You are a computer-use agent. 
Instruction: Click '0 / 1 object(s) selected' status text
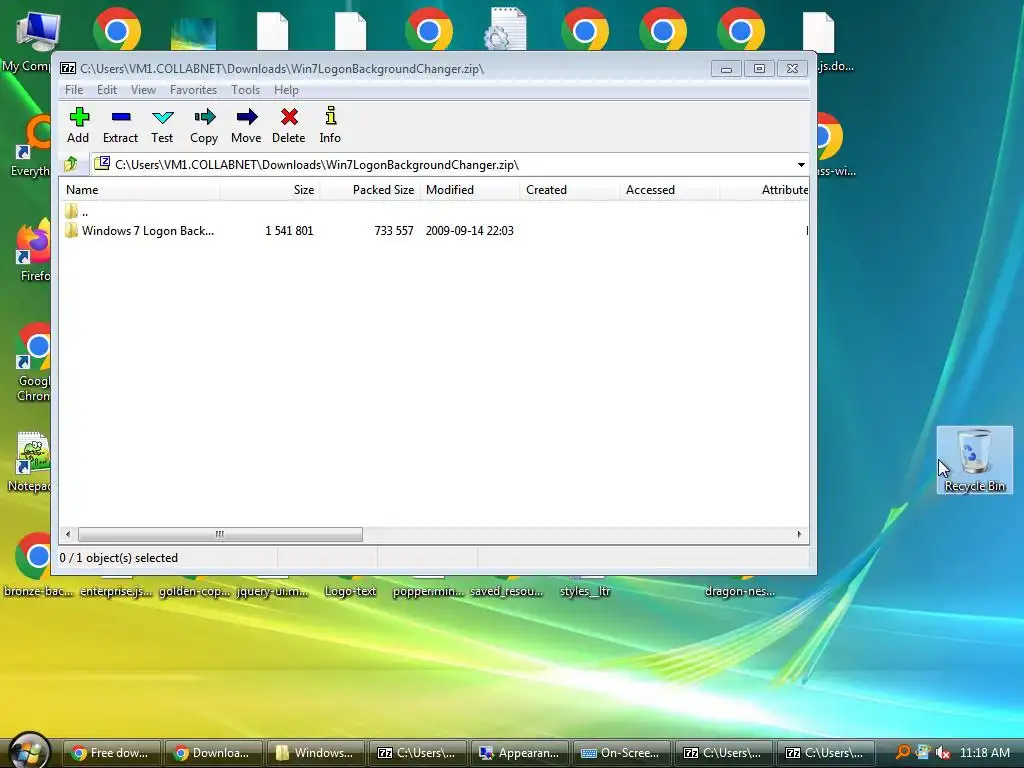click(x=119, y=558)
